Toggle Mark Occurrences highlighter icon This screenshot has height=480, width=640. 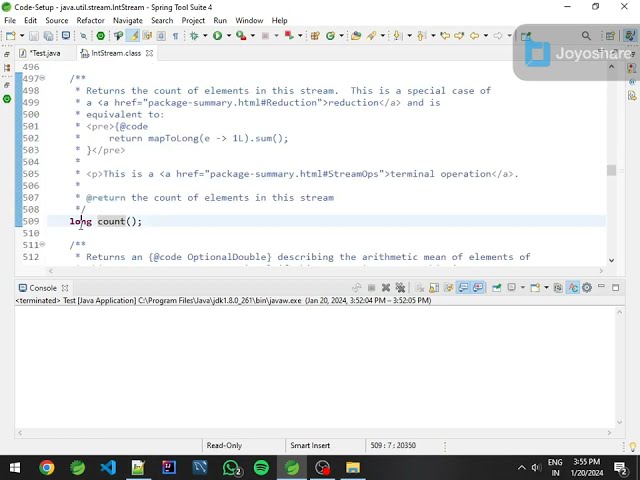[133, 36]
